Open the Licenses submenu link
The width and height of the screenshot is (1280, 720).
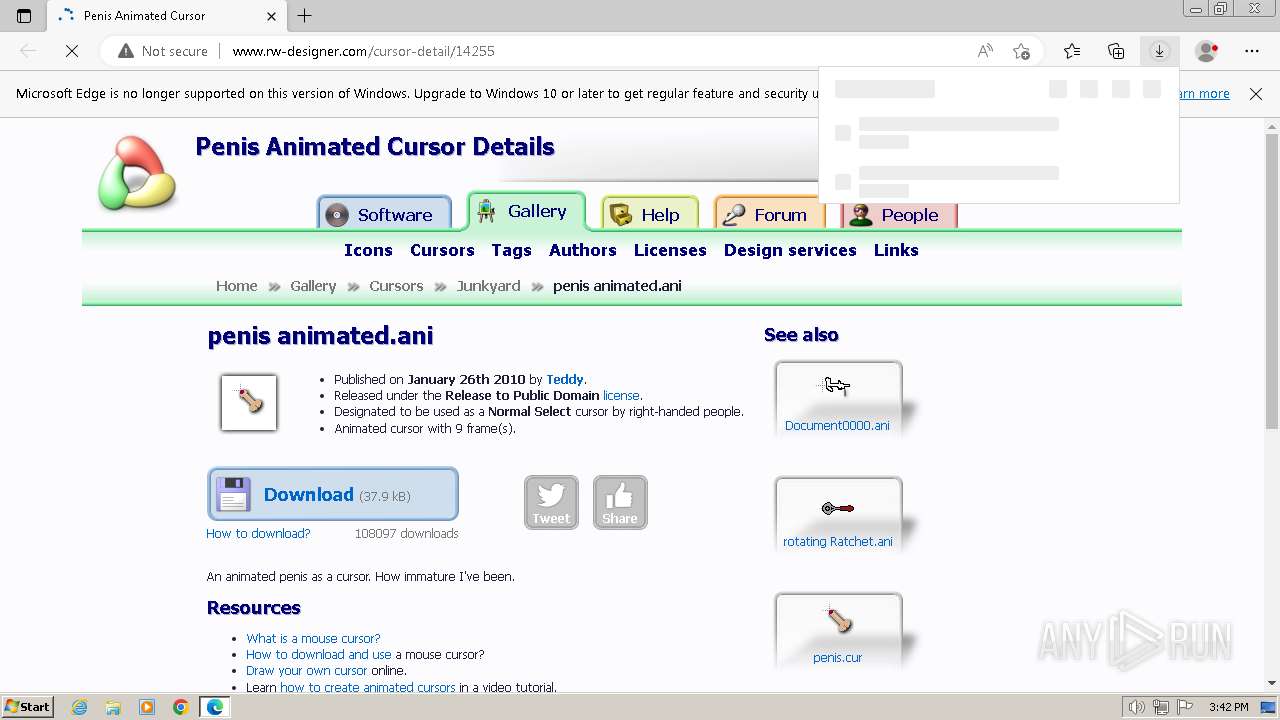(x=670, y=250)
